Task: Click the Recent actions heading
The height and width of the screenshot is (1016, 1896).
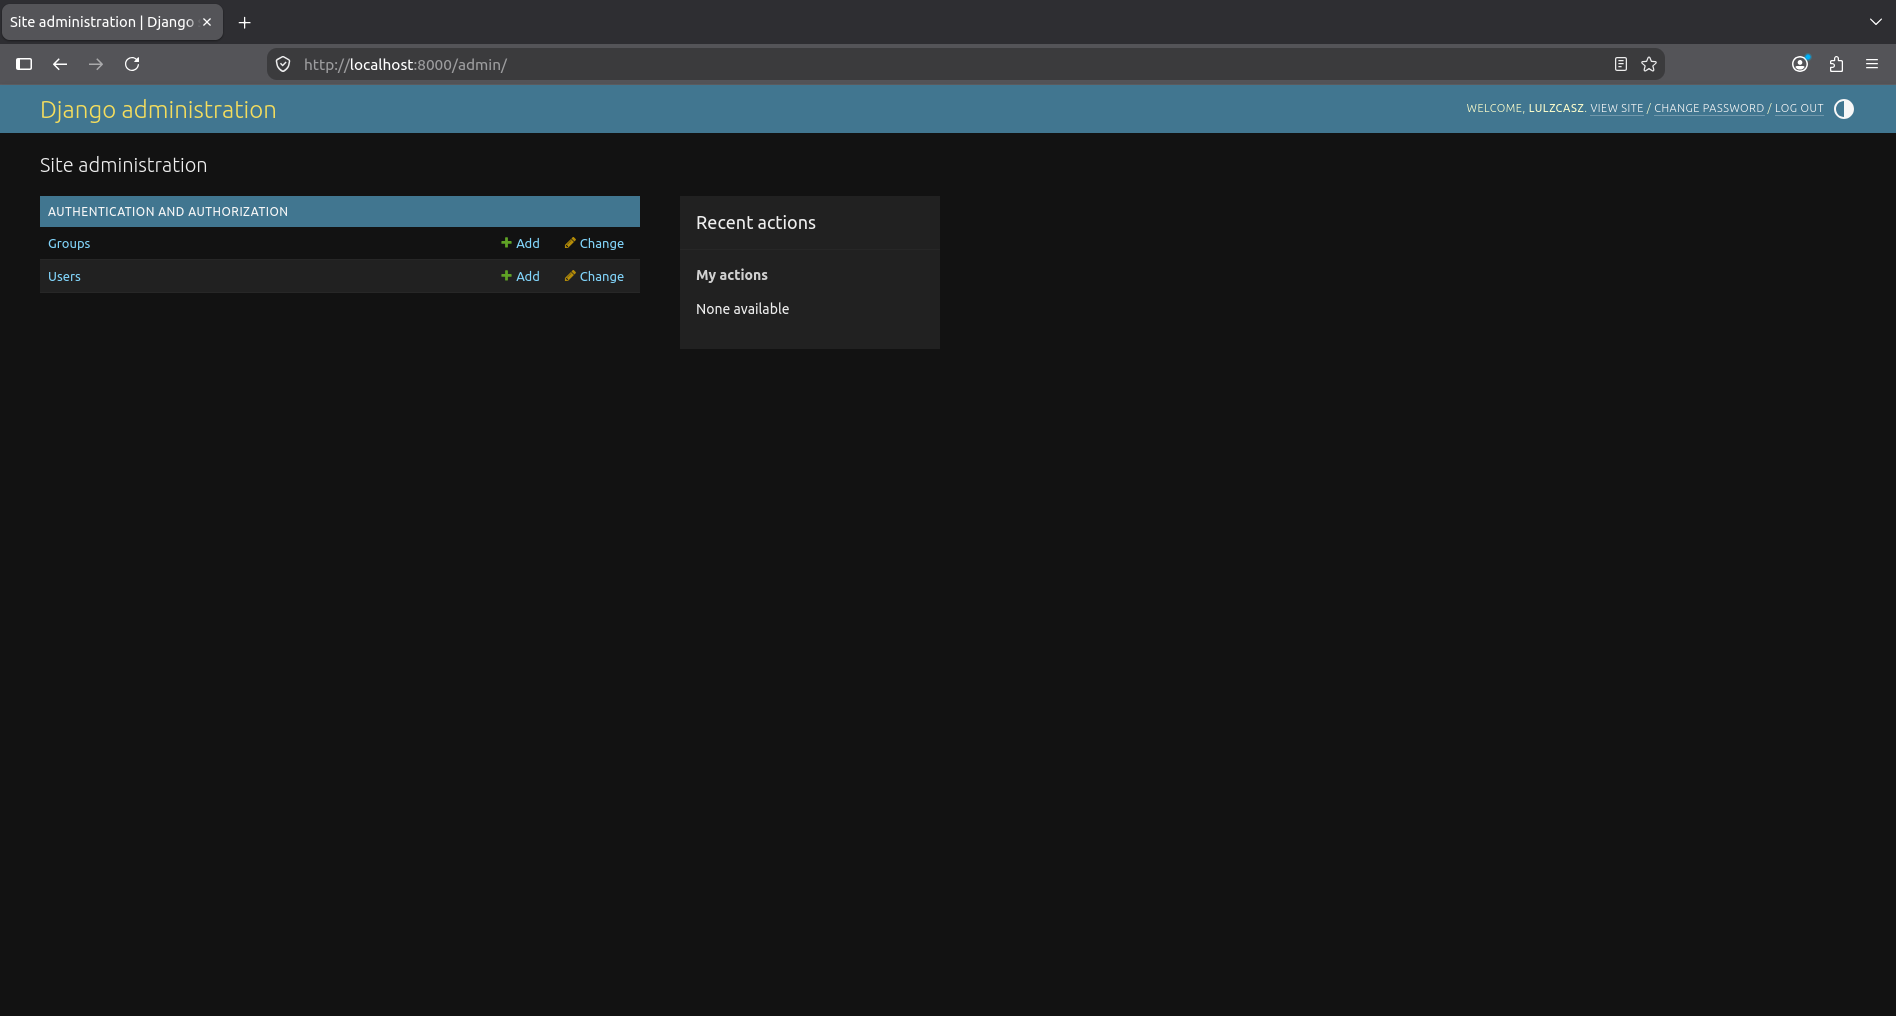Action: pyautogui.click(x=756, y=223)
